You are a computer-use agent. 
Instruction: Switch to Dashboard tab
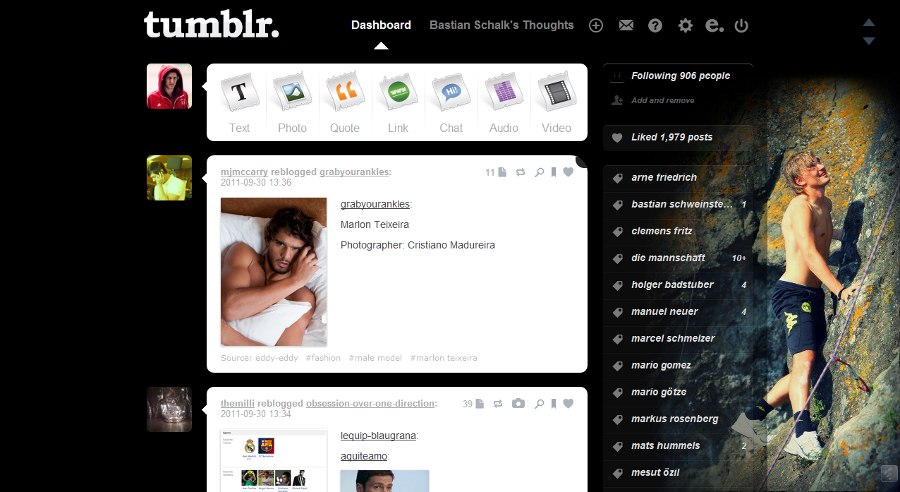pyautogui.click(x=381, y=25)
